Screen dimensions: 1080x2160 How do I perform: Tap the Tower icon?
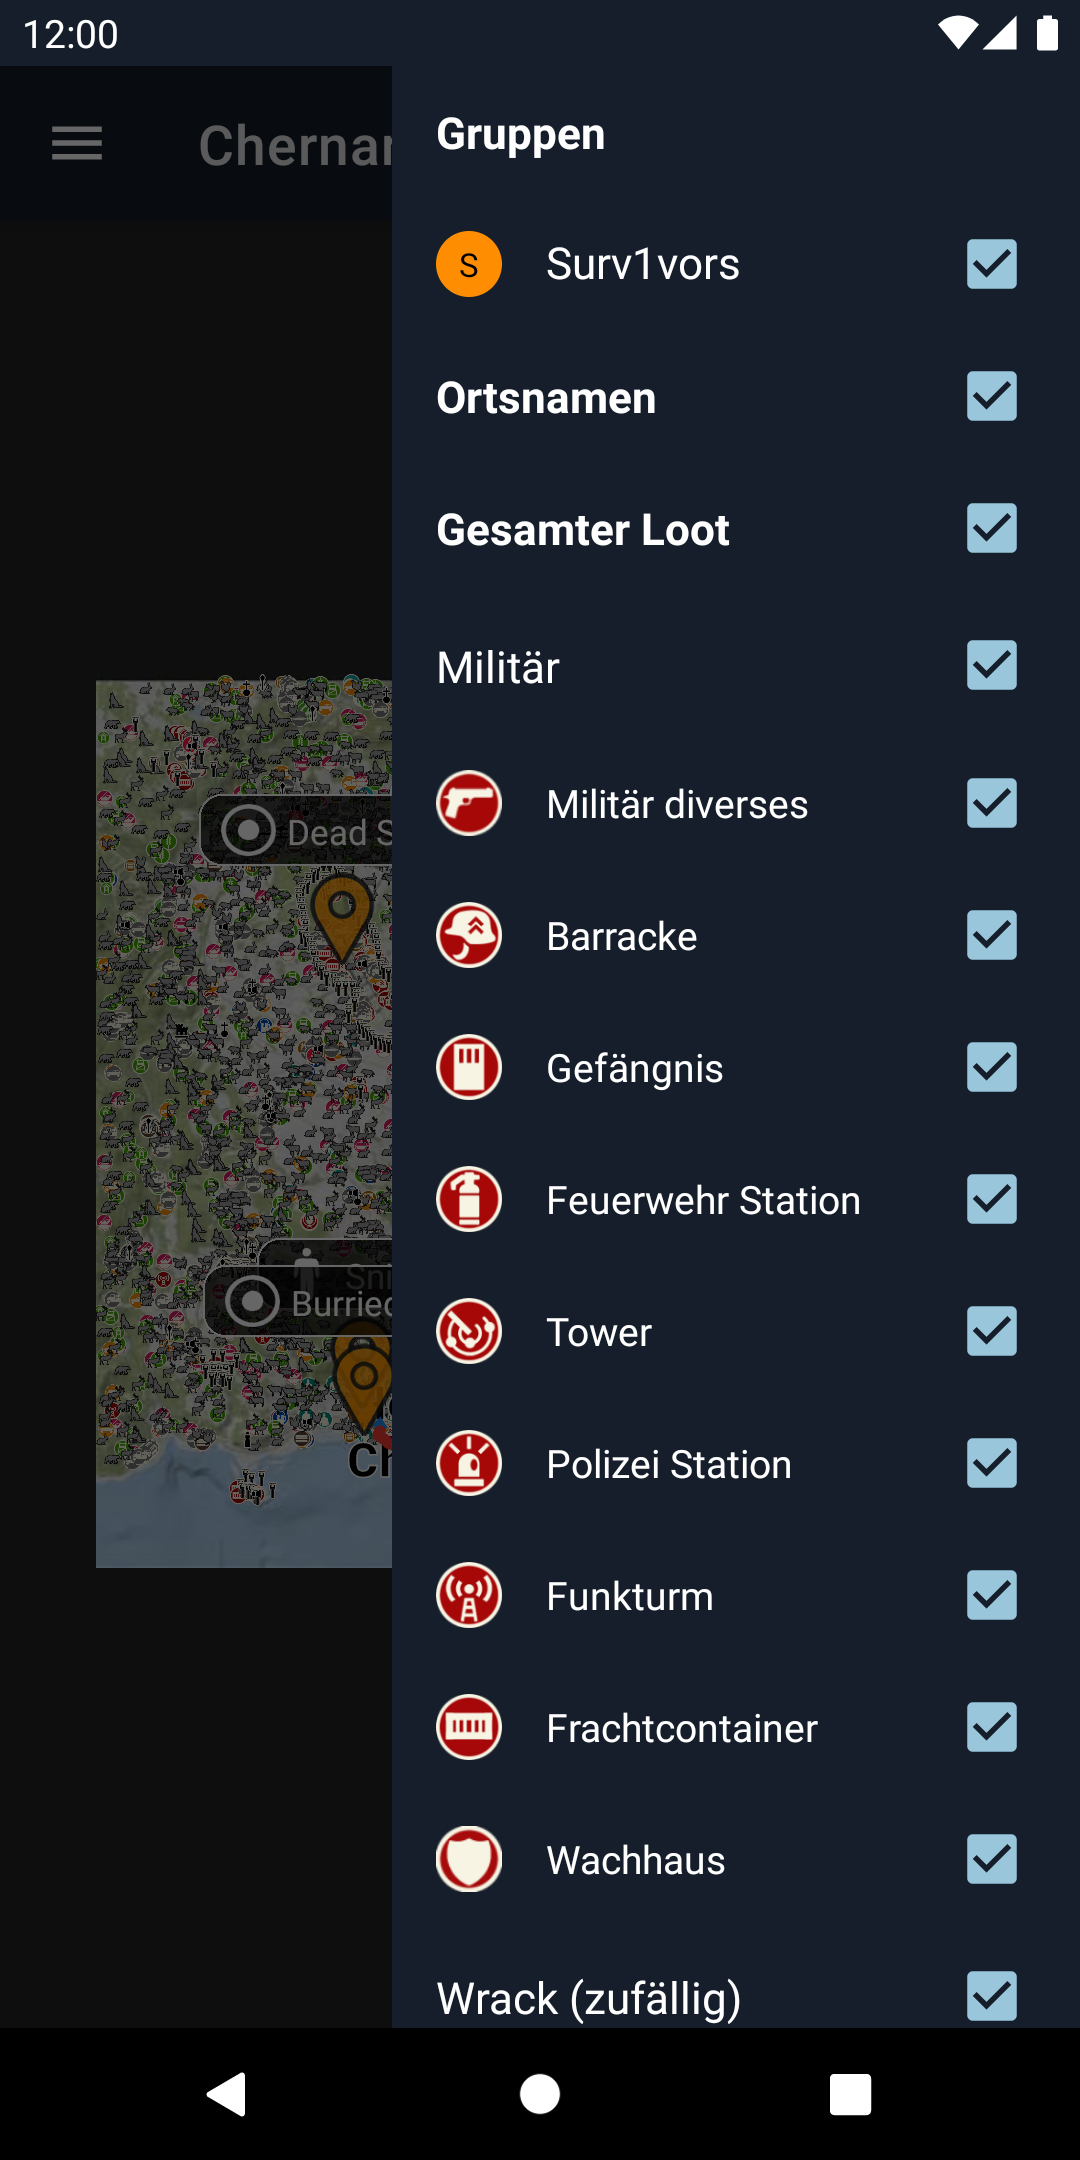pyautogui.click(x=469, y=1332)
